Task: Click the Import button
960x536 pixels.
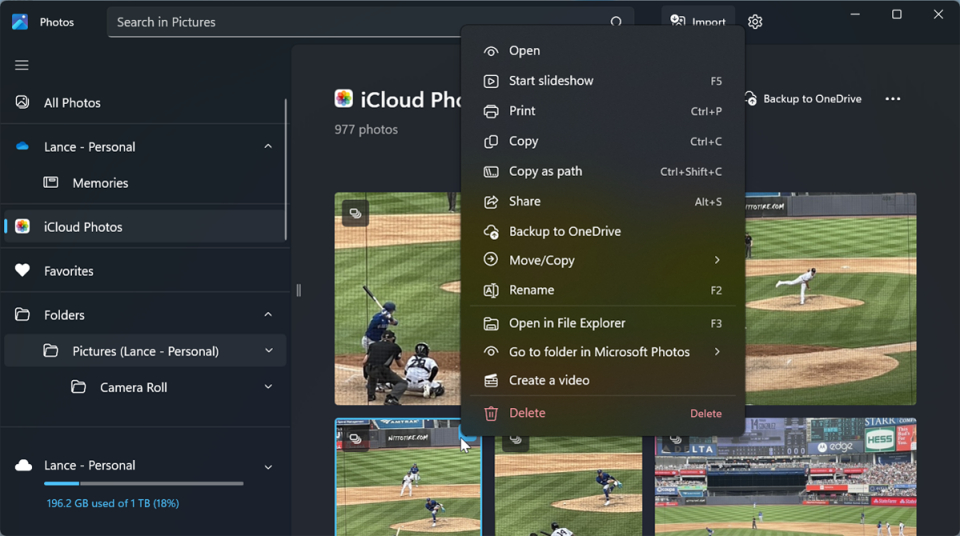Action: (699, 21)
